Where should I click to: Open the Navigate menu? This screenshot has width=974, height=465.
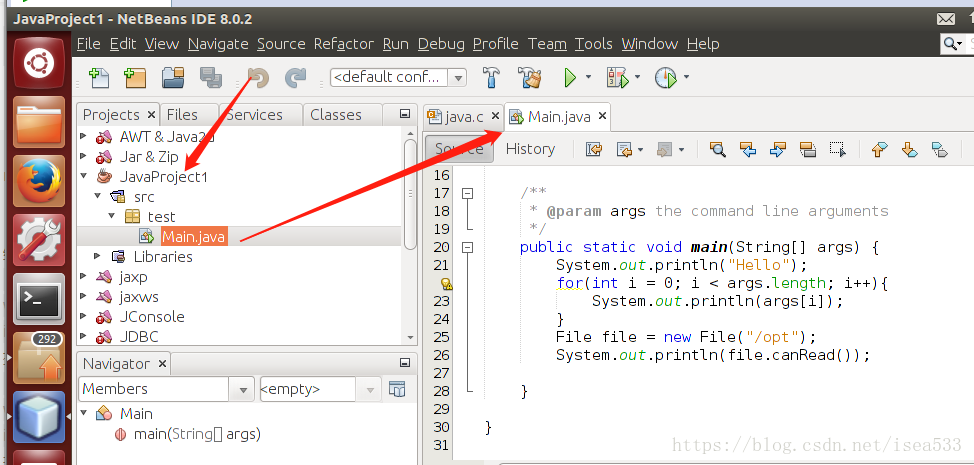point(218,44)
